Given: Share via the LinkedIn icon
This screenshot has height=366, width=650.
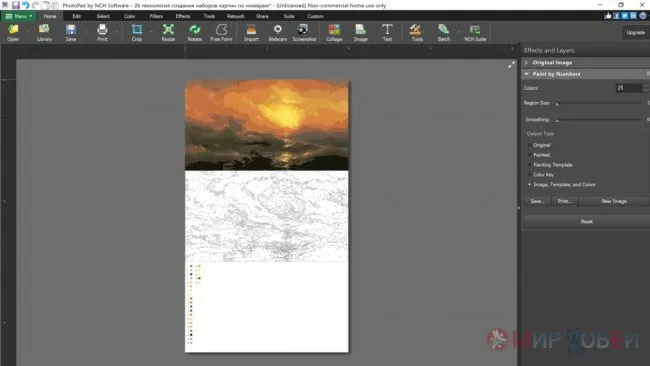Looking at the screenshot, I should pos(633,16).
